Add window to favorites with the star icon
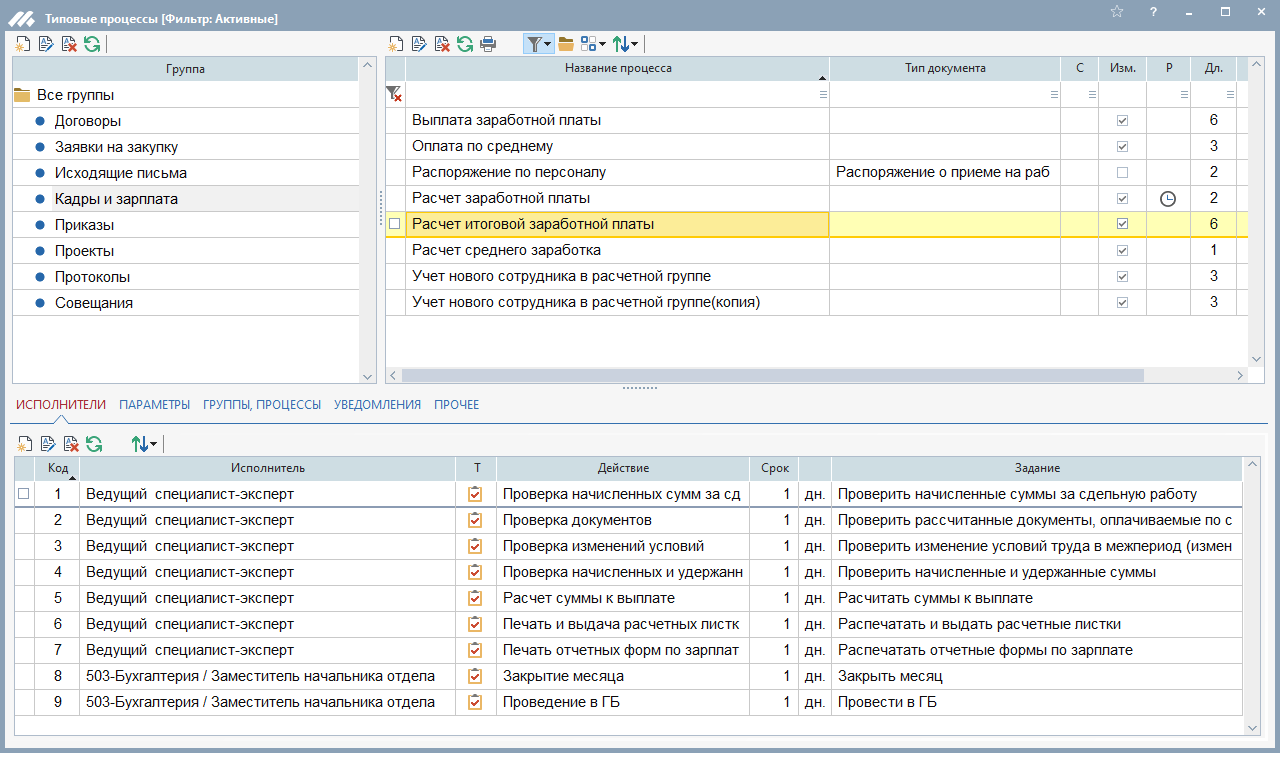This screenshot has height=758, width=1286. [x=1117, y=12]
